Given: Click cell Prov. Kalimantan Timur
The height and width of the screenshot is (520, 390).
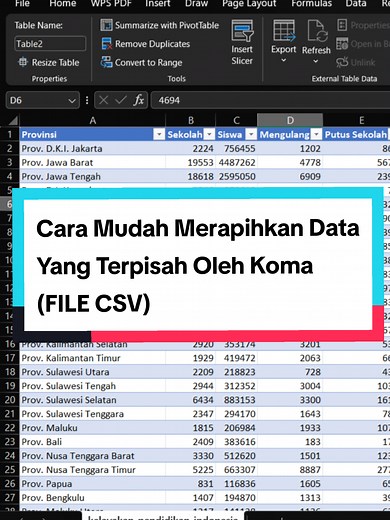Looking at the screenshot, I should (92, 358).
